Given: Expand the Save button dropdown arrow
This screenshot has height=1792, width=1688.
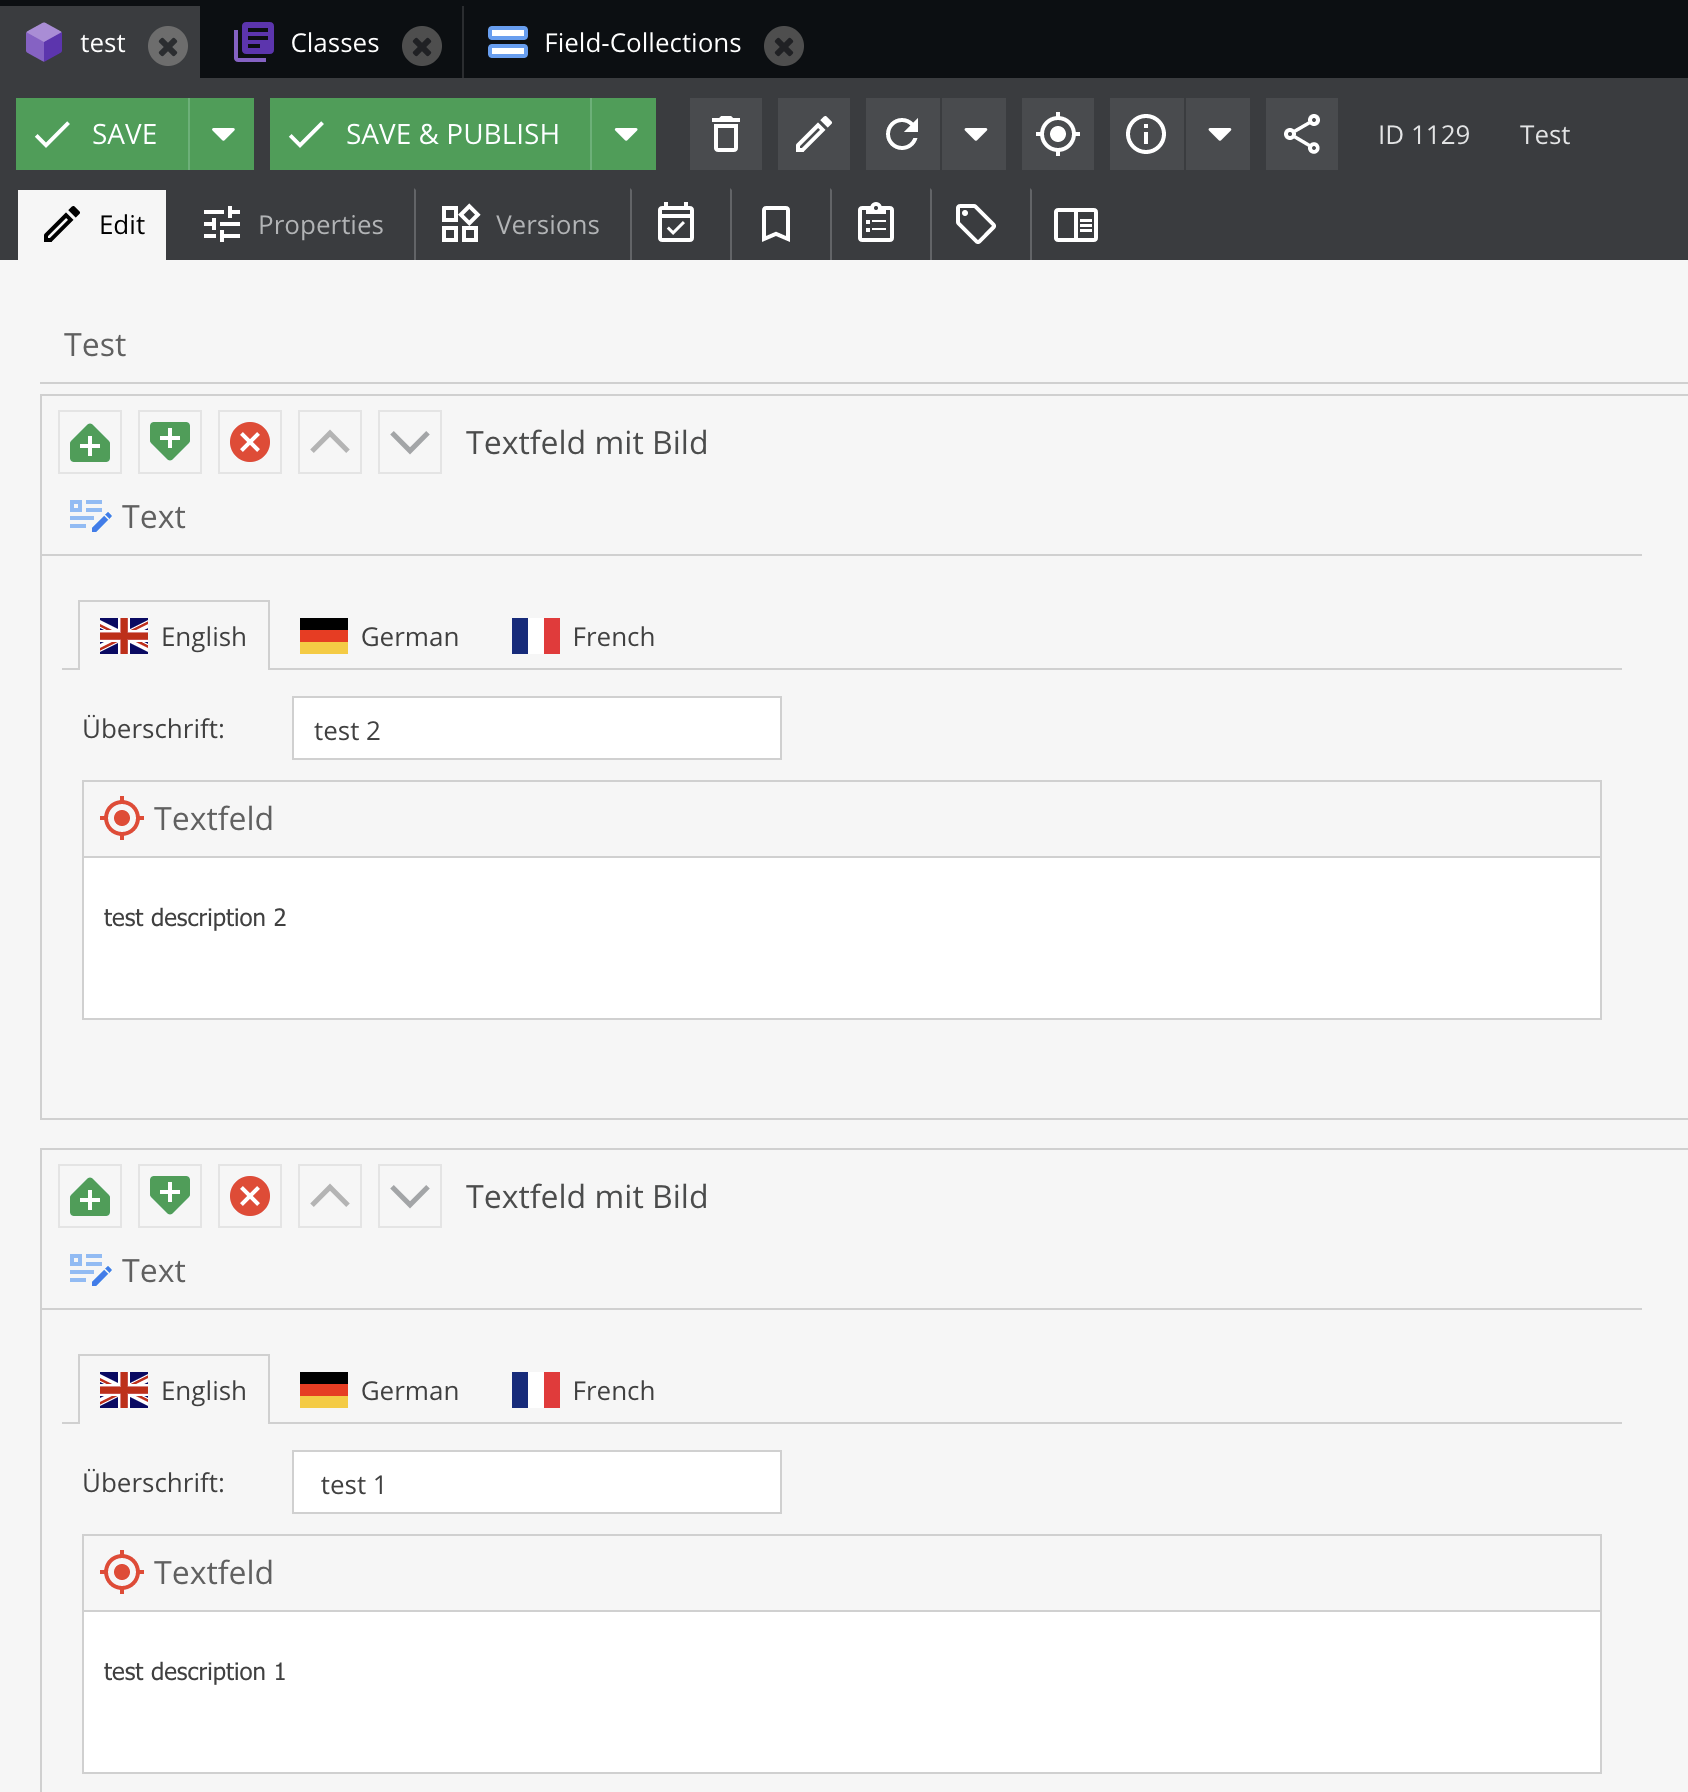Looking at the screenshot, I should pos(222,134).
